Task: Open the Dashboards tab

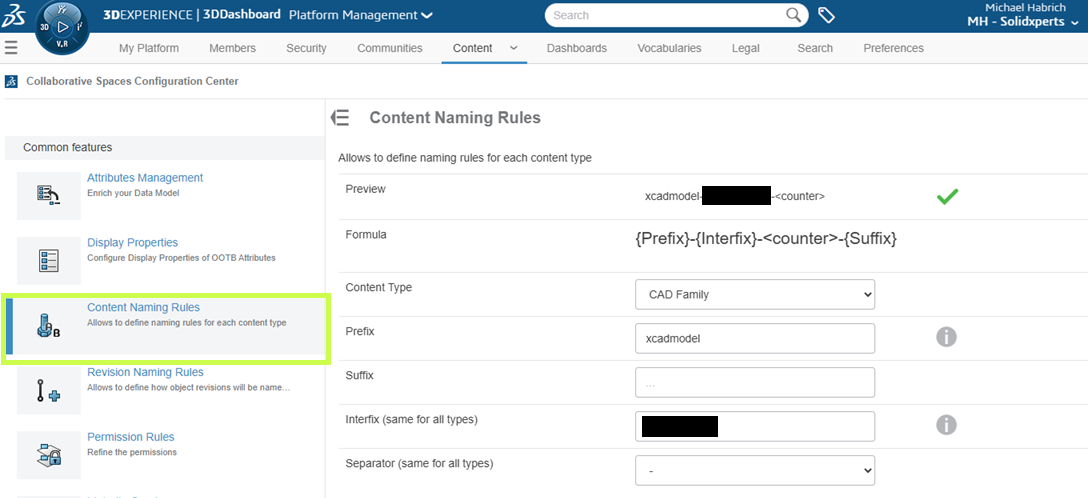Action: coord(576,48)
